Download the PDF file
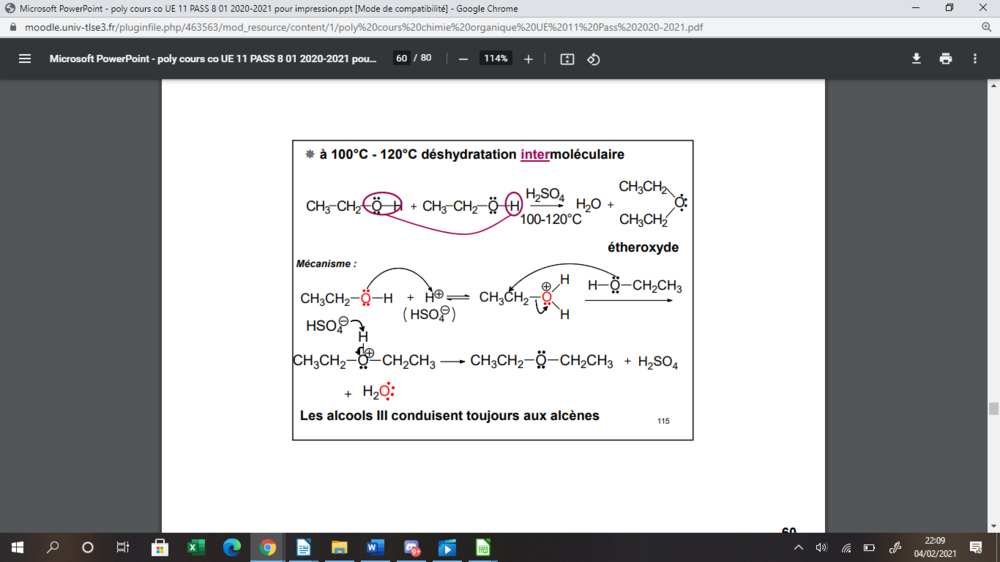Image resolution: width=1000 pixels, height=562 pixels. coord(916,59)
